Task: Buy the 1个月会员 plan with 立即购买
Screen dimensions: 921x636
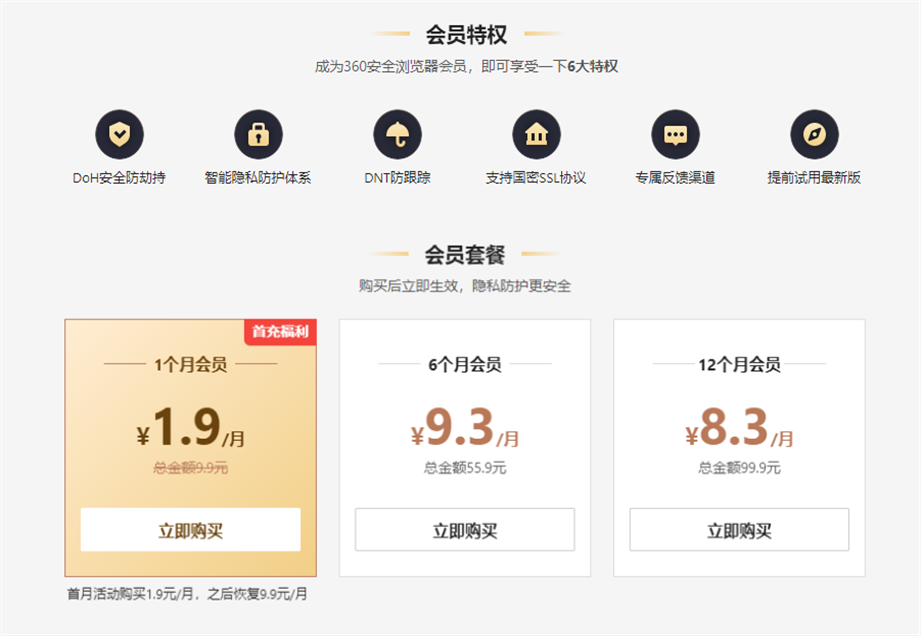Action: tap(190, 530)
